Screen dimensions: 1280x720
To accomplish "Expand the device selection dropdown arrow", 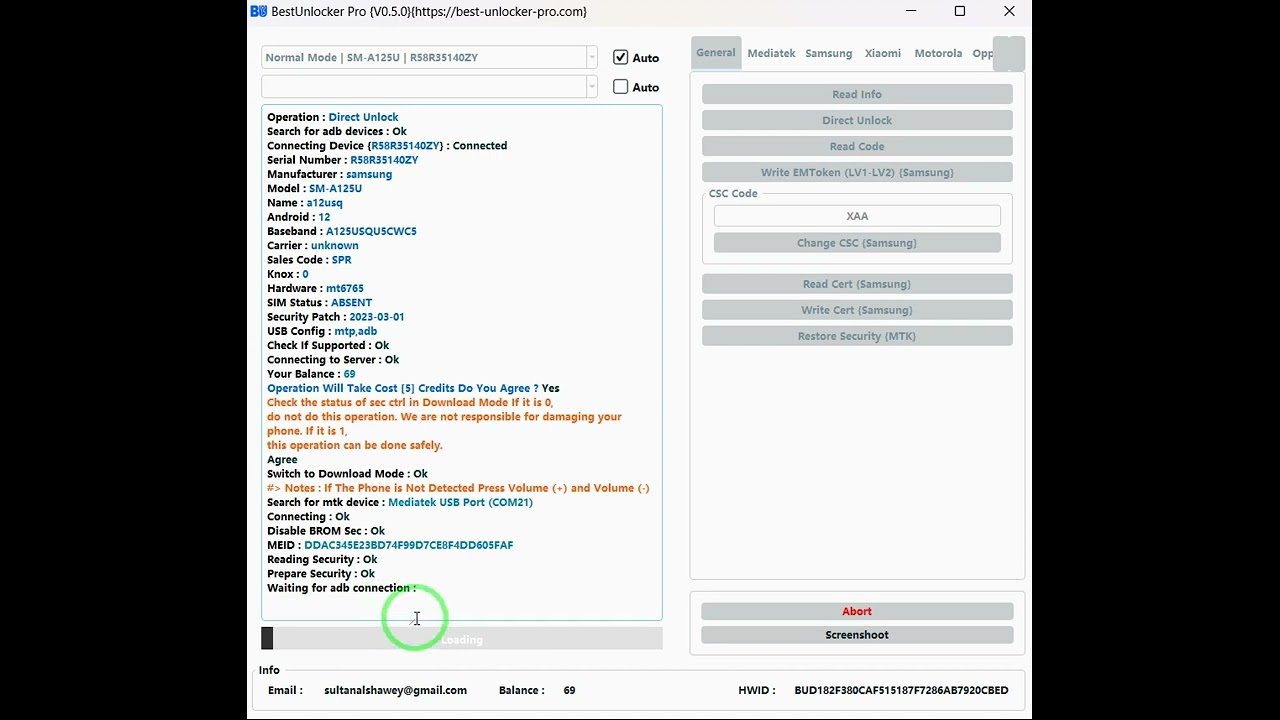I will click(592, 58).
